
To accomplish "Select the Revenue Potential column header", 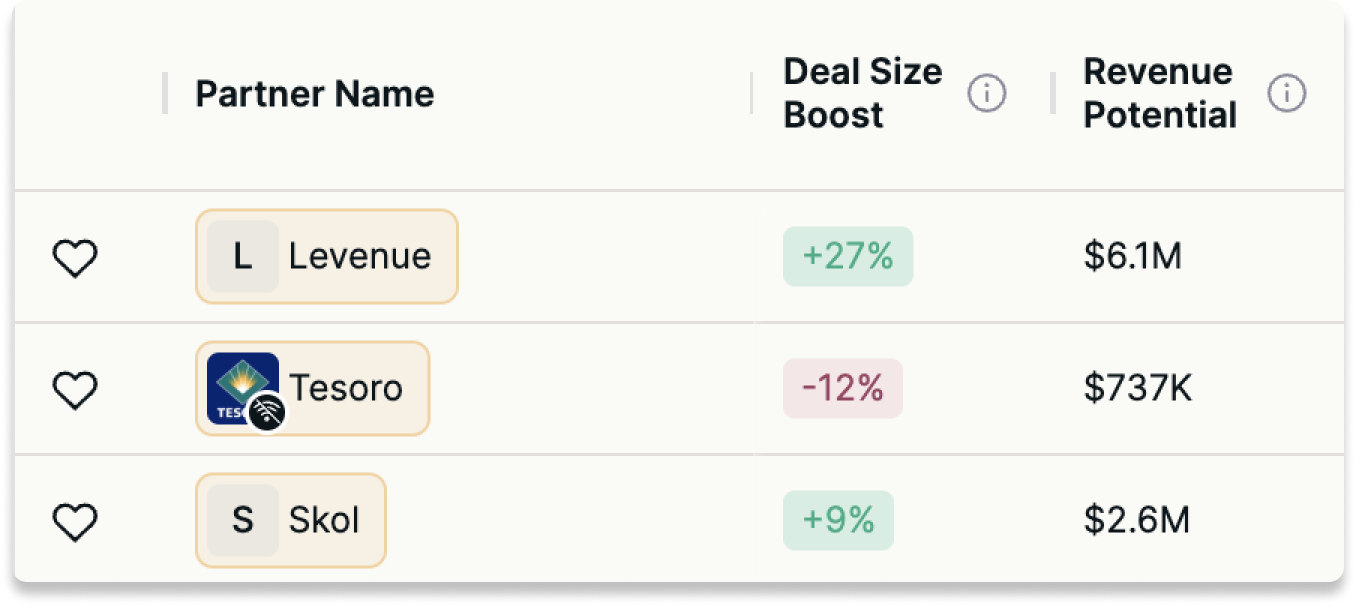I will pyautogui.click(x=1160, y=94).
